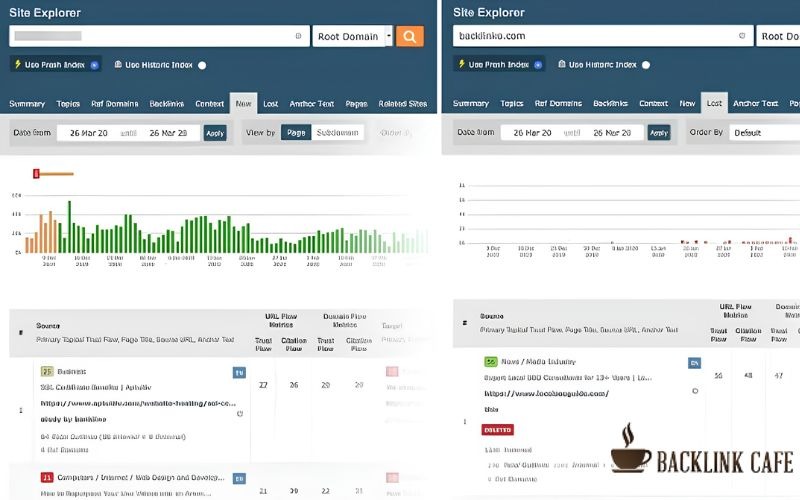The image size is (800, 500).
Task: Open Root Domain dropdown in left panel
Action: (353, 36)
